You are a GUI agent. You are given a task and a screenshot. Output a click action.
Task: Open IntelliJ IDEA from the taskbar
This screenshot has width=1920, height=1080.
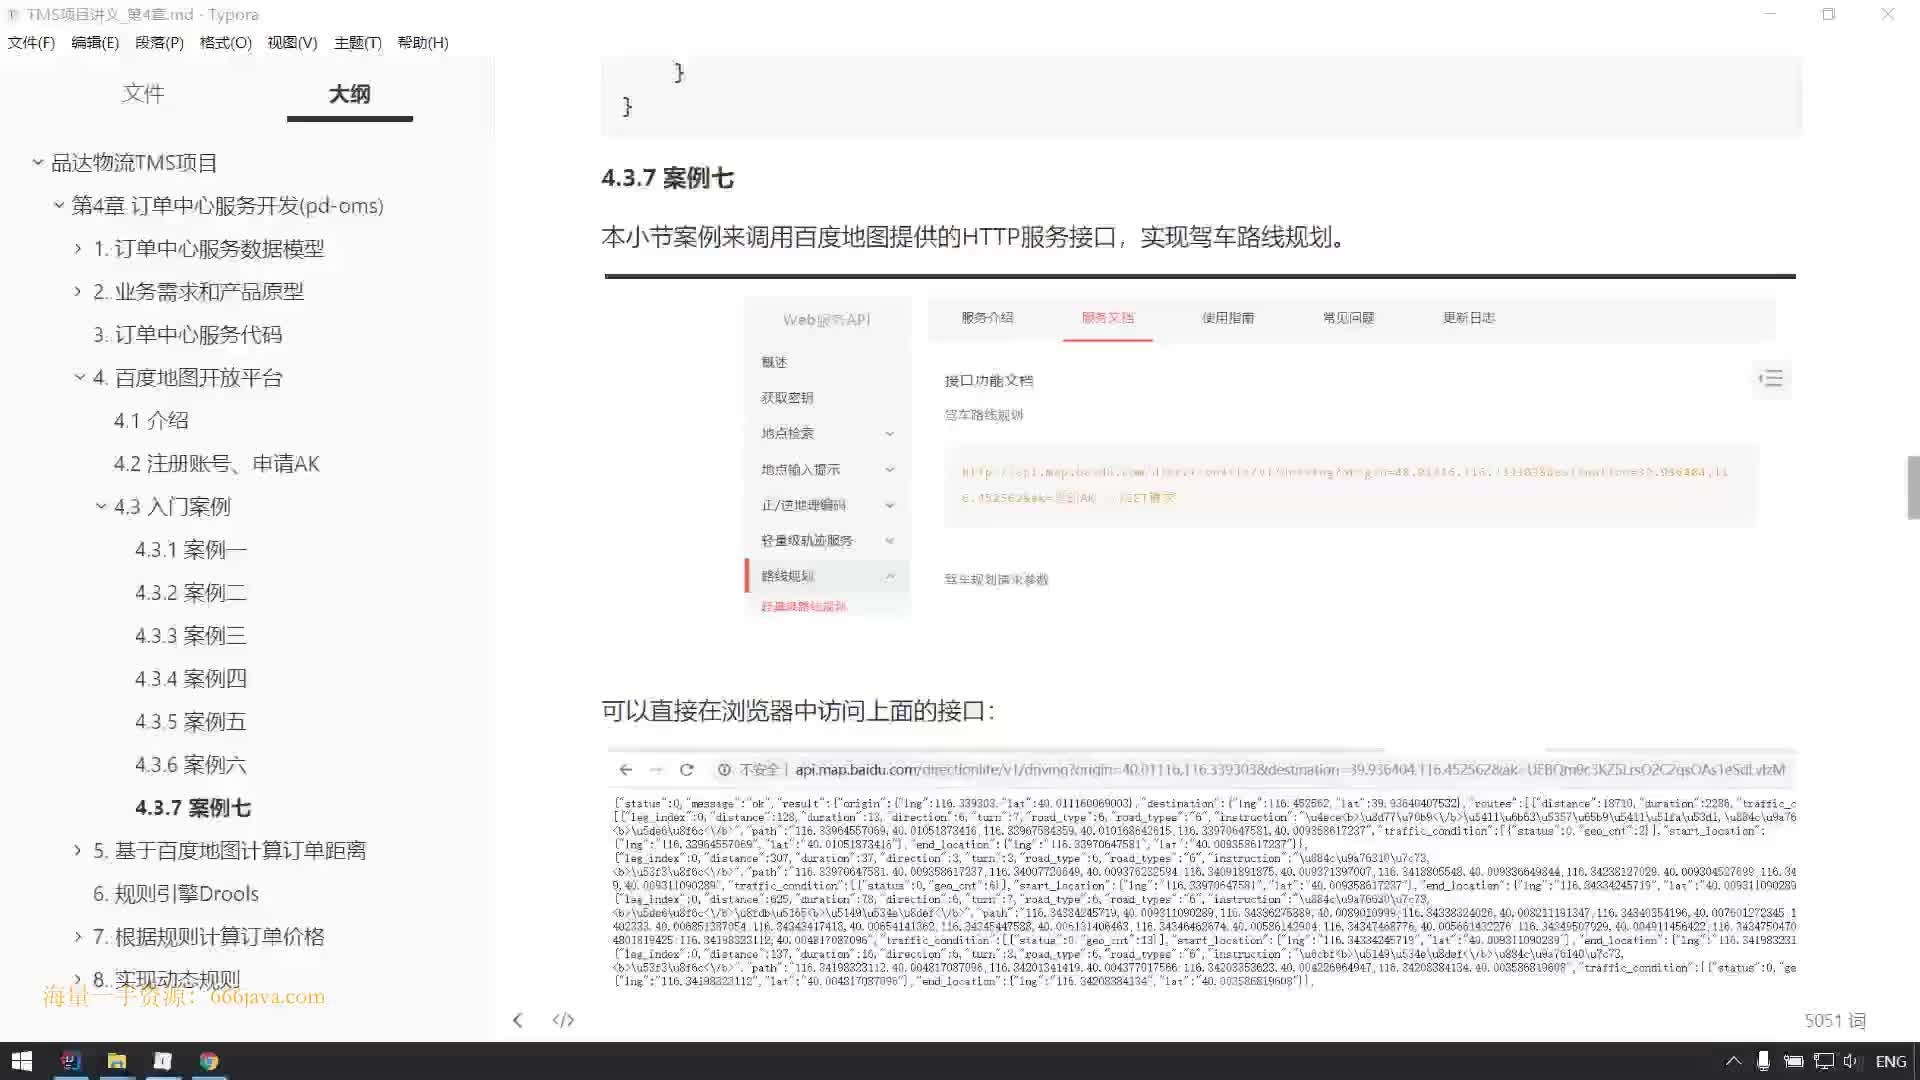click(70, 1061)
